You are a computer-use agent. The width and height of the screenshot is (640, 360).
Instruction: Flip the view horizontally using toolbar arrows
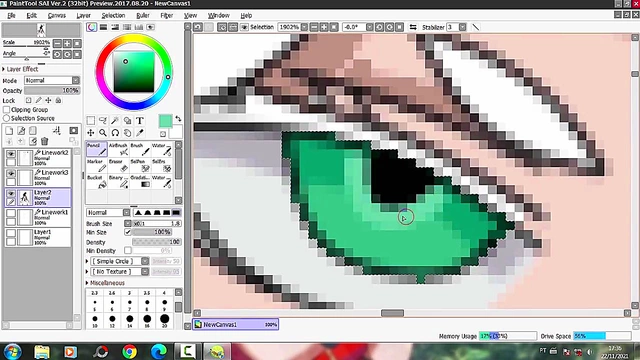413,27
